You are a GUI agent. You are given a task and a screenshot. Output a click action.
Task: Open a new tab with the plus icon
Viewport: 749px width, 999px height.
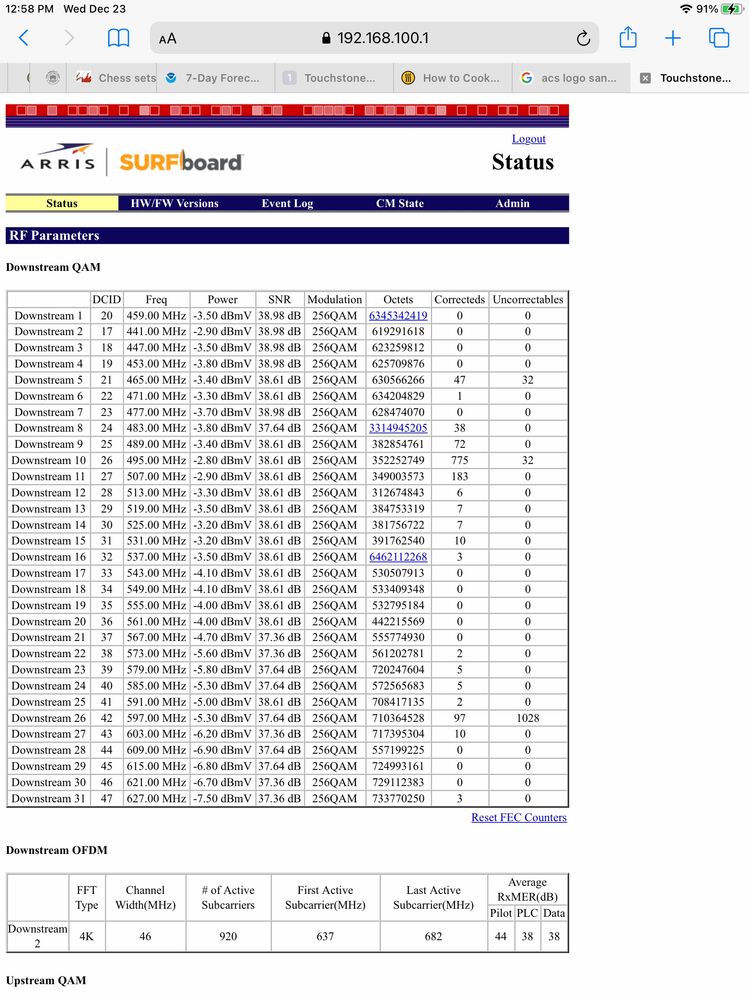coord(673,38)
